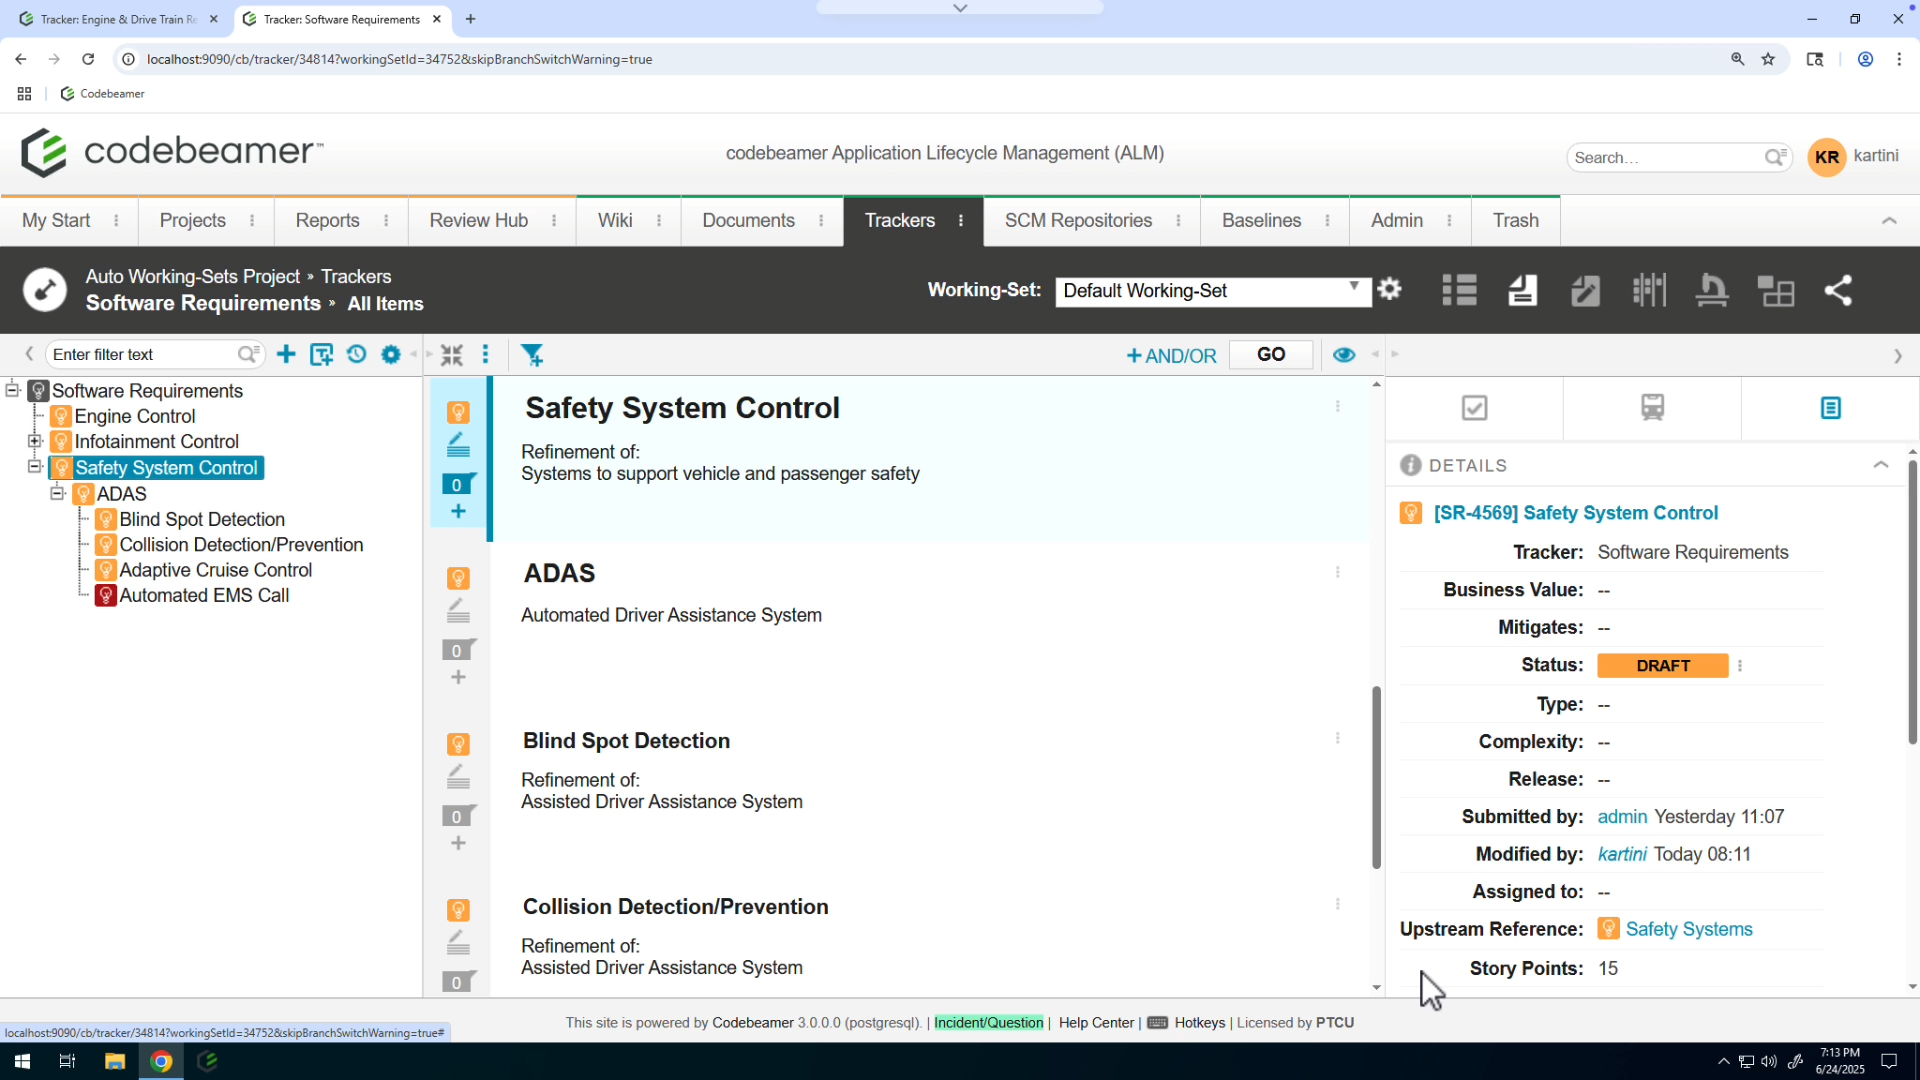1920x1080 pixels.
Task: Click the collapse-all arrows icon
Action: tap(452, 355)
